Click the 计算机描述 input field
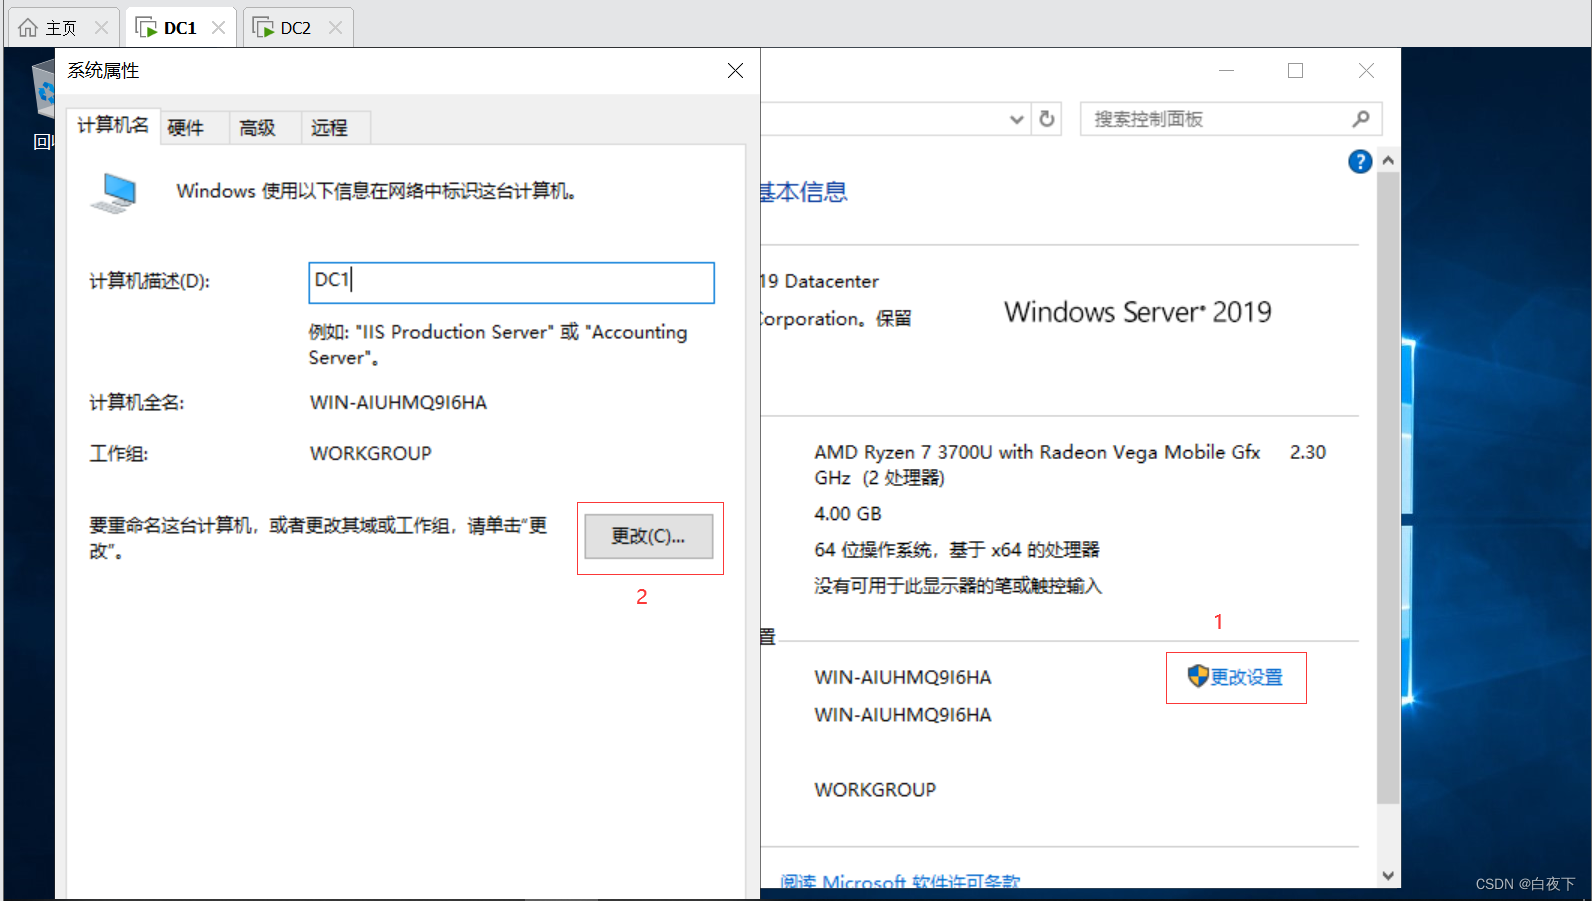This screenshot has width=1592, height=901. point(511,282)
